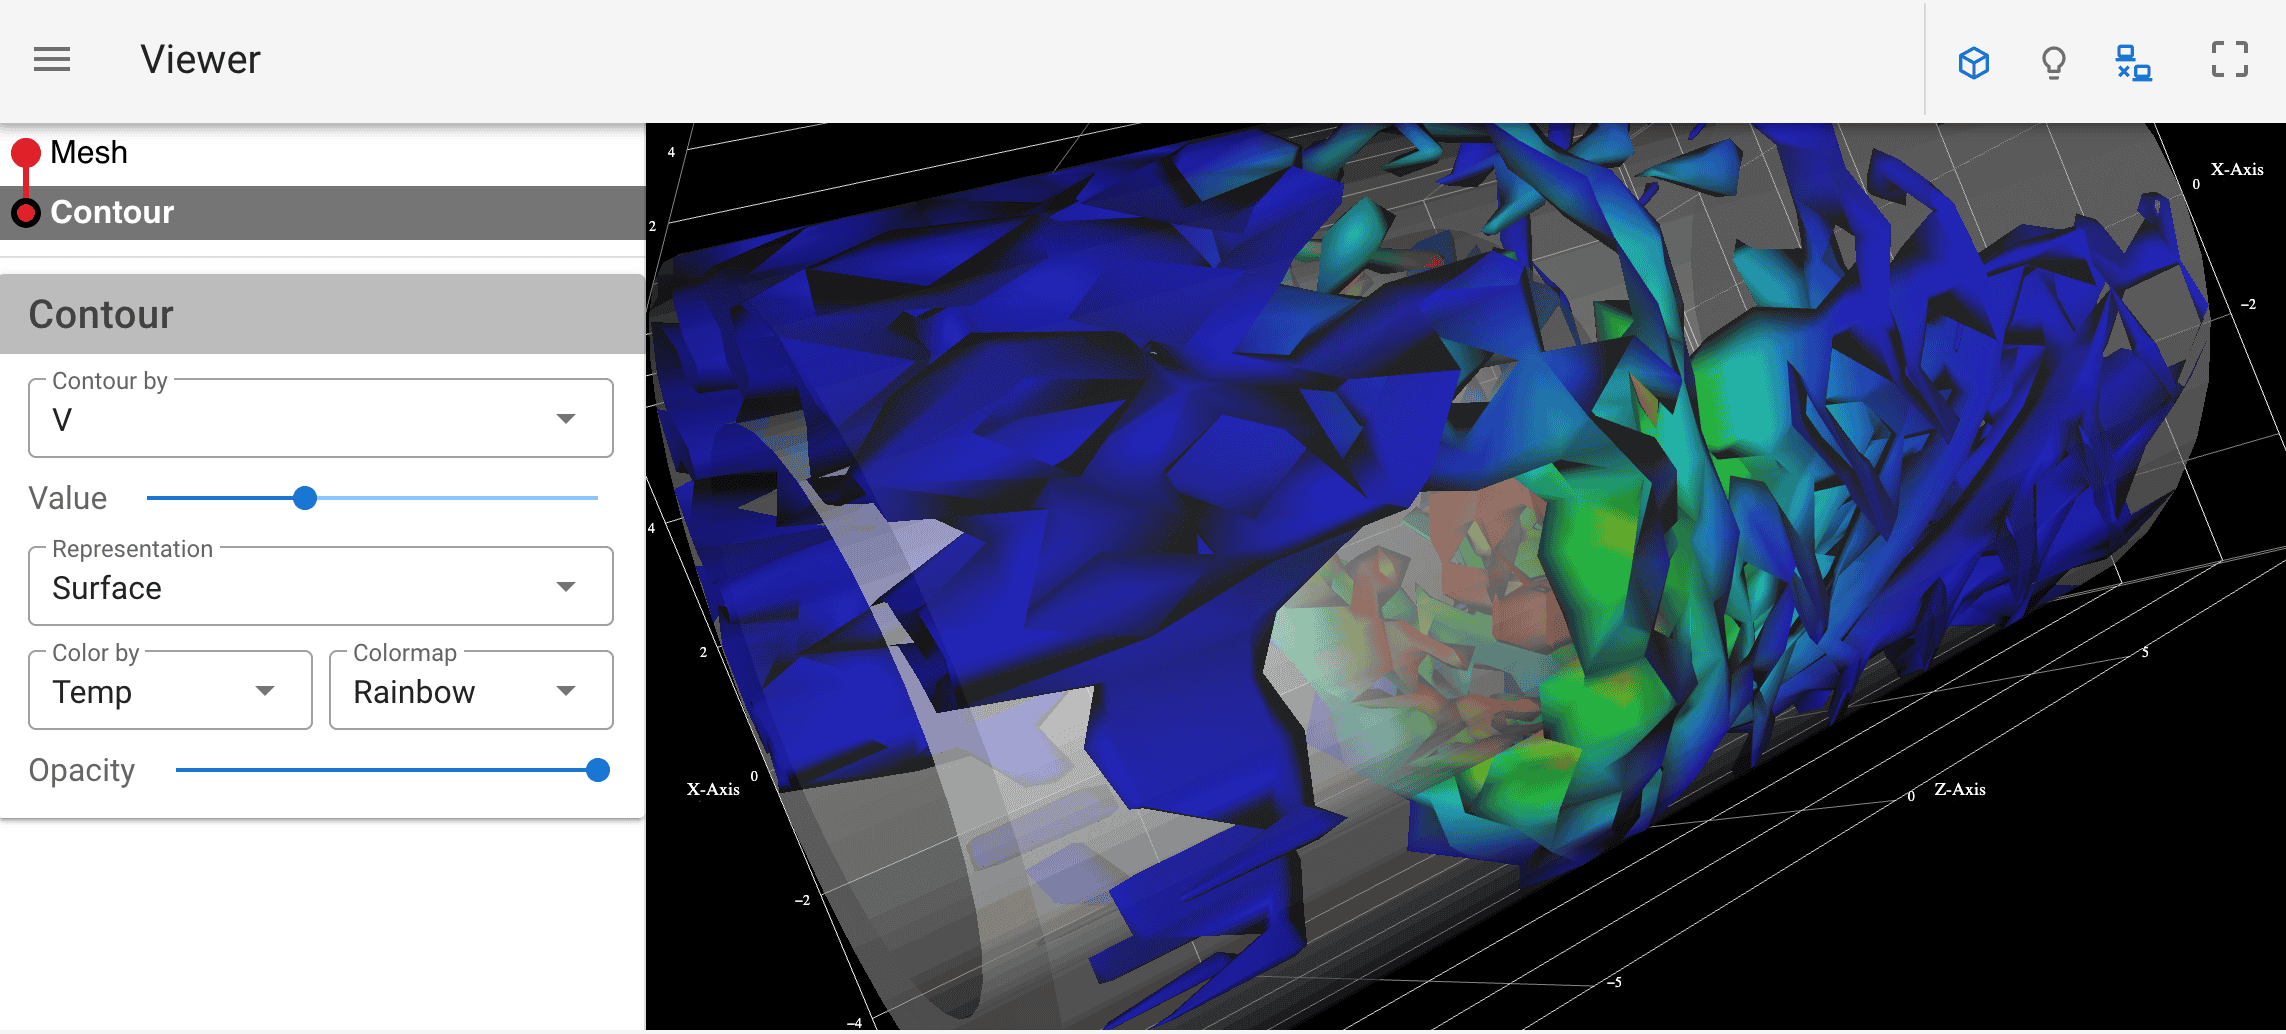Select the Contour item in pipeline
The width and height of the screenshot is (2286, 1034).
click(x=112, y=212)
